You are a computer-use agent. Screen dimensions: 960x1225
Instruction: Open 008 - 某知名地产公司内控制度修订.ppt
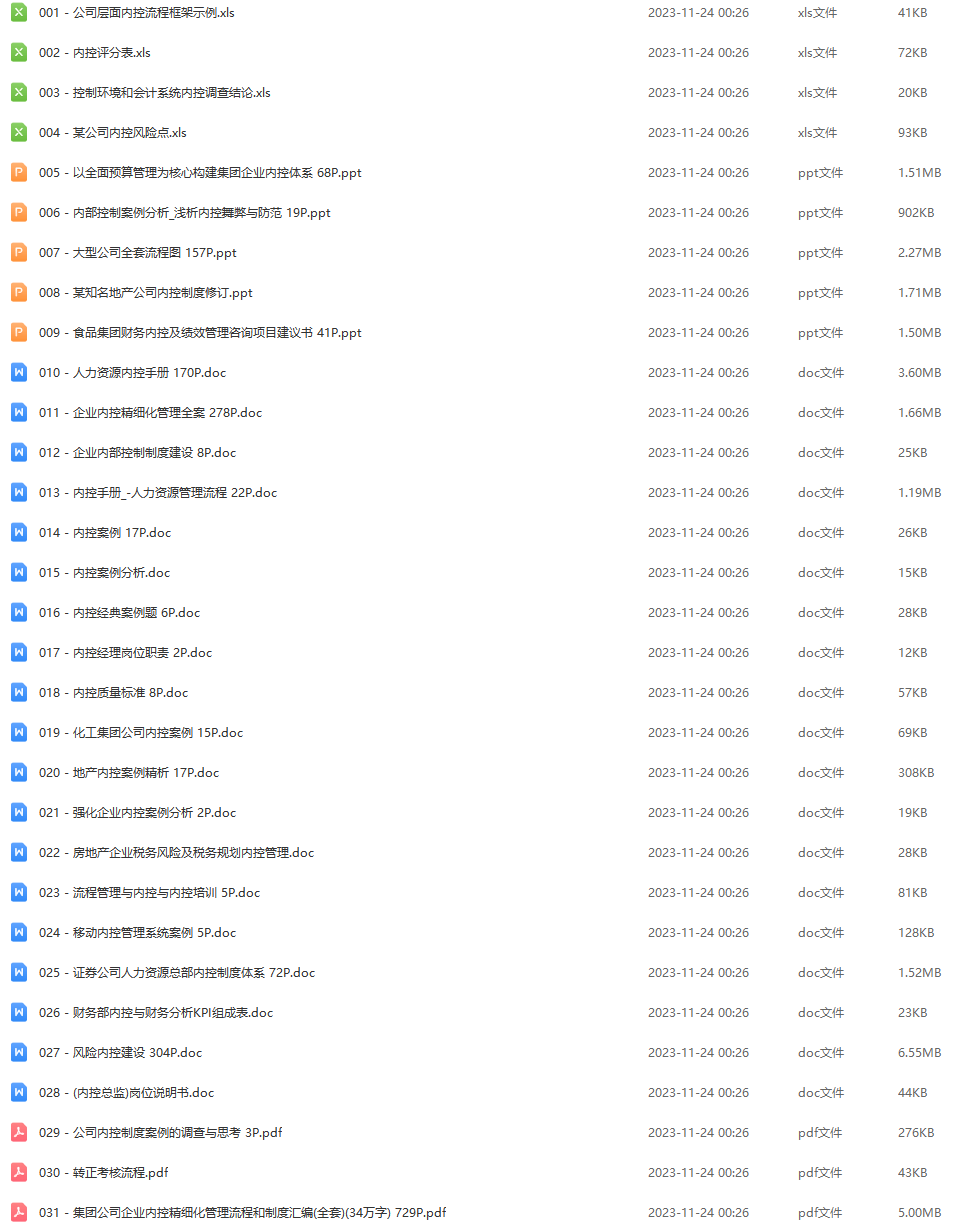coord(146,293)
